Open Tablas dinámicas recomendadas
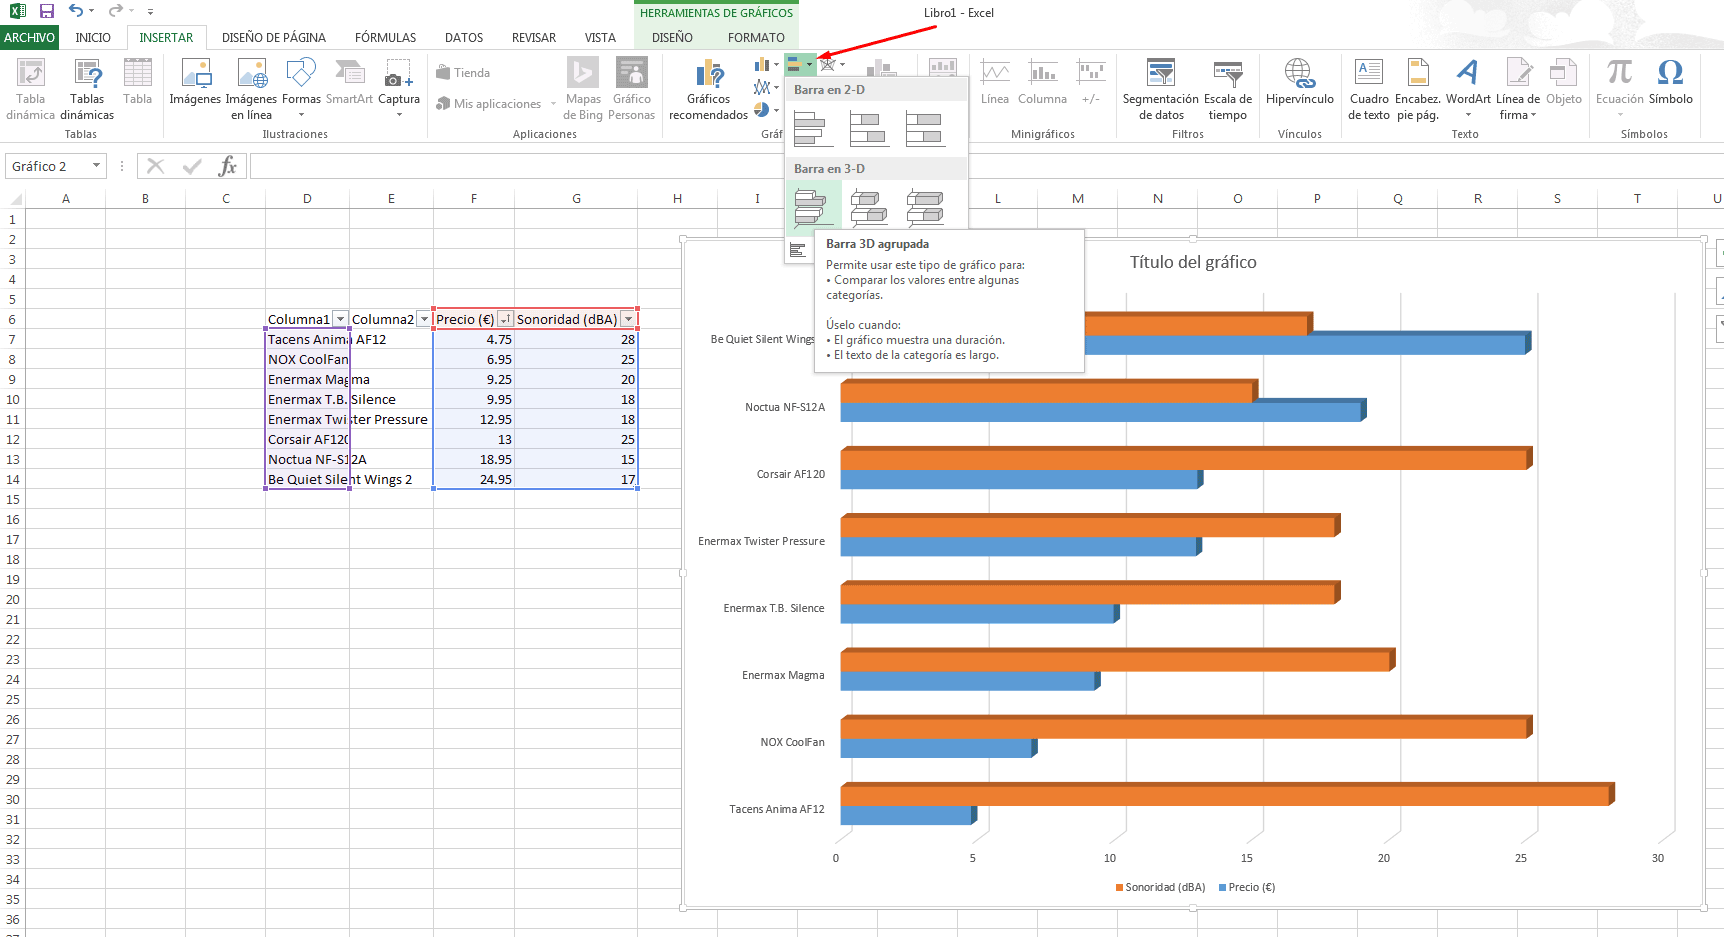Screen dimensions: 1724x937 (x=87, y=88)
